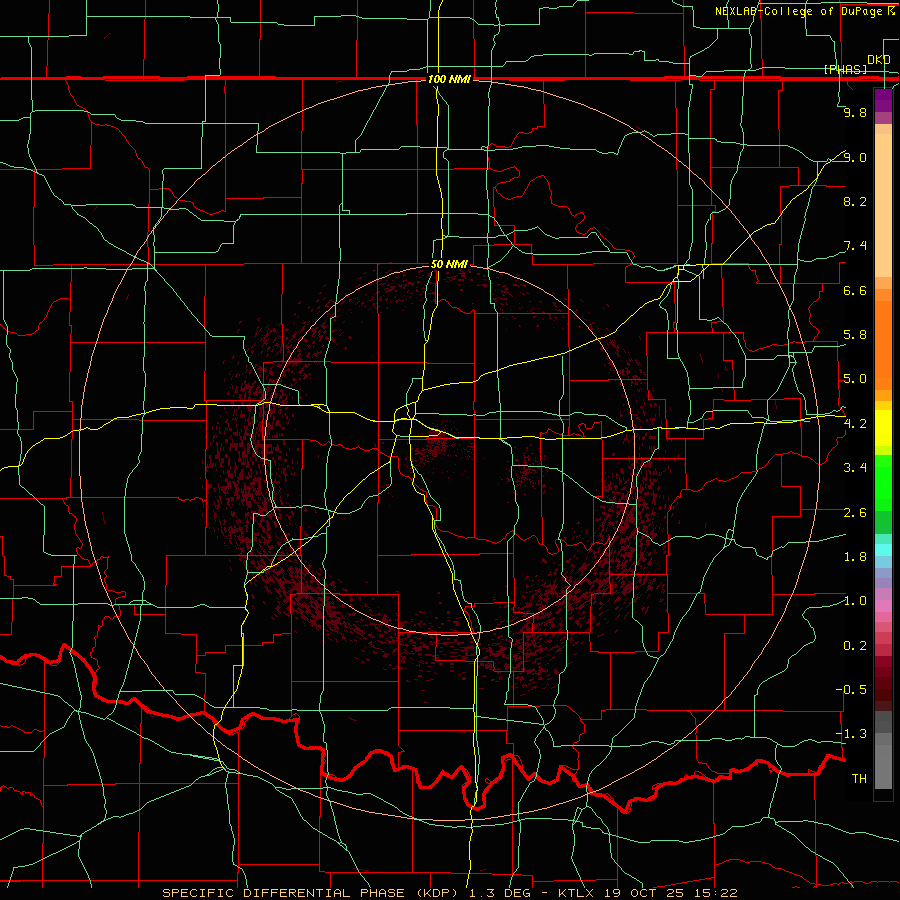Pick the gray segment beside TH
The height and width of the screenshot is (900, 900).
point(883,768)
